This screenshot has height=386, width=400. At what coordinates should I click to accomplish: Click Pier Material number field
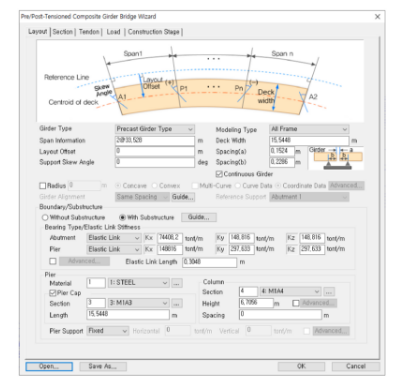96,283
